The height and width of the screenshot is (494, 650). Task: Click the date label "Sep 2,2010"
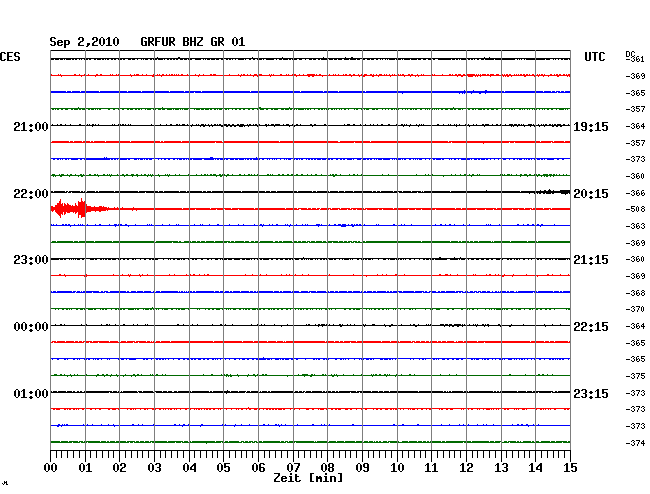point(84,42)
